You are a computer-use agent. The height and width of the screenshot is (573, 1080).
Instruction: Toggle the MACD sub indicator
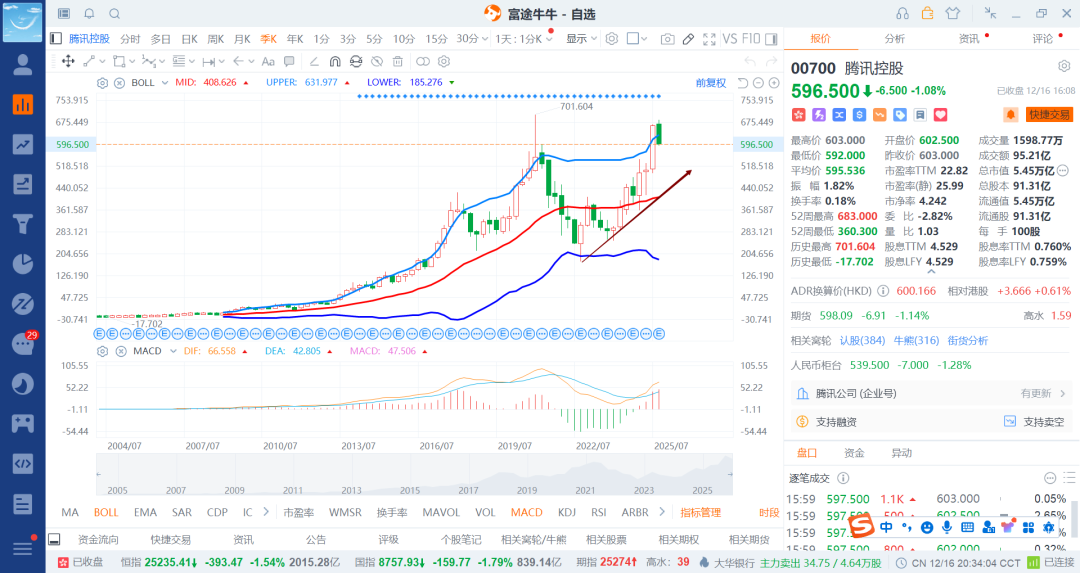coord(527,512)
